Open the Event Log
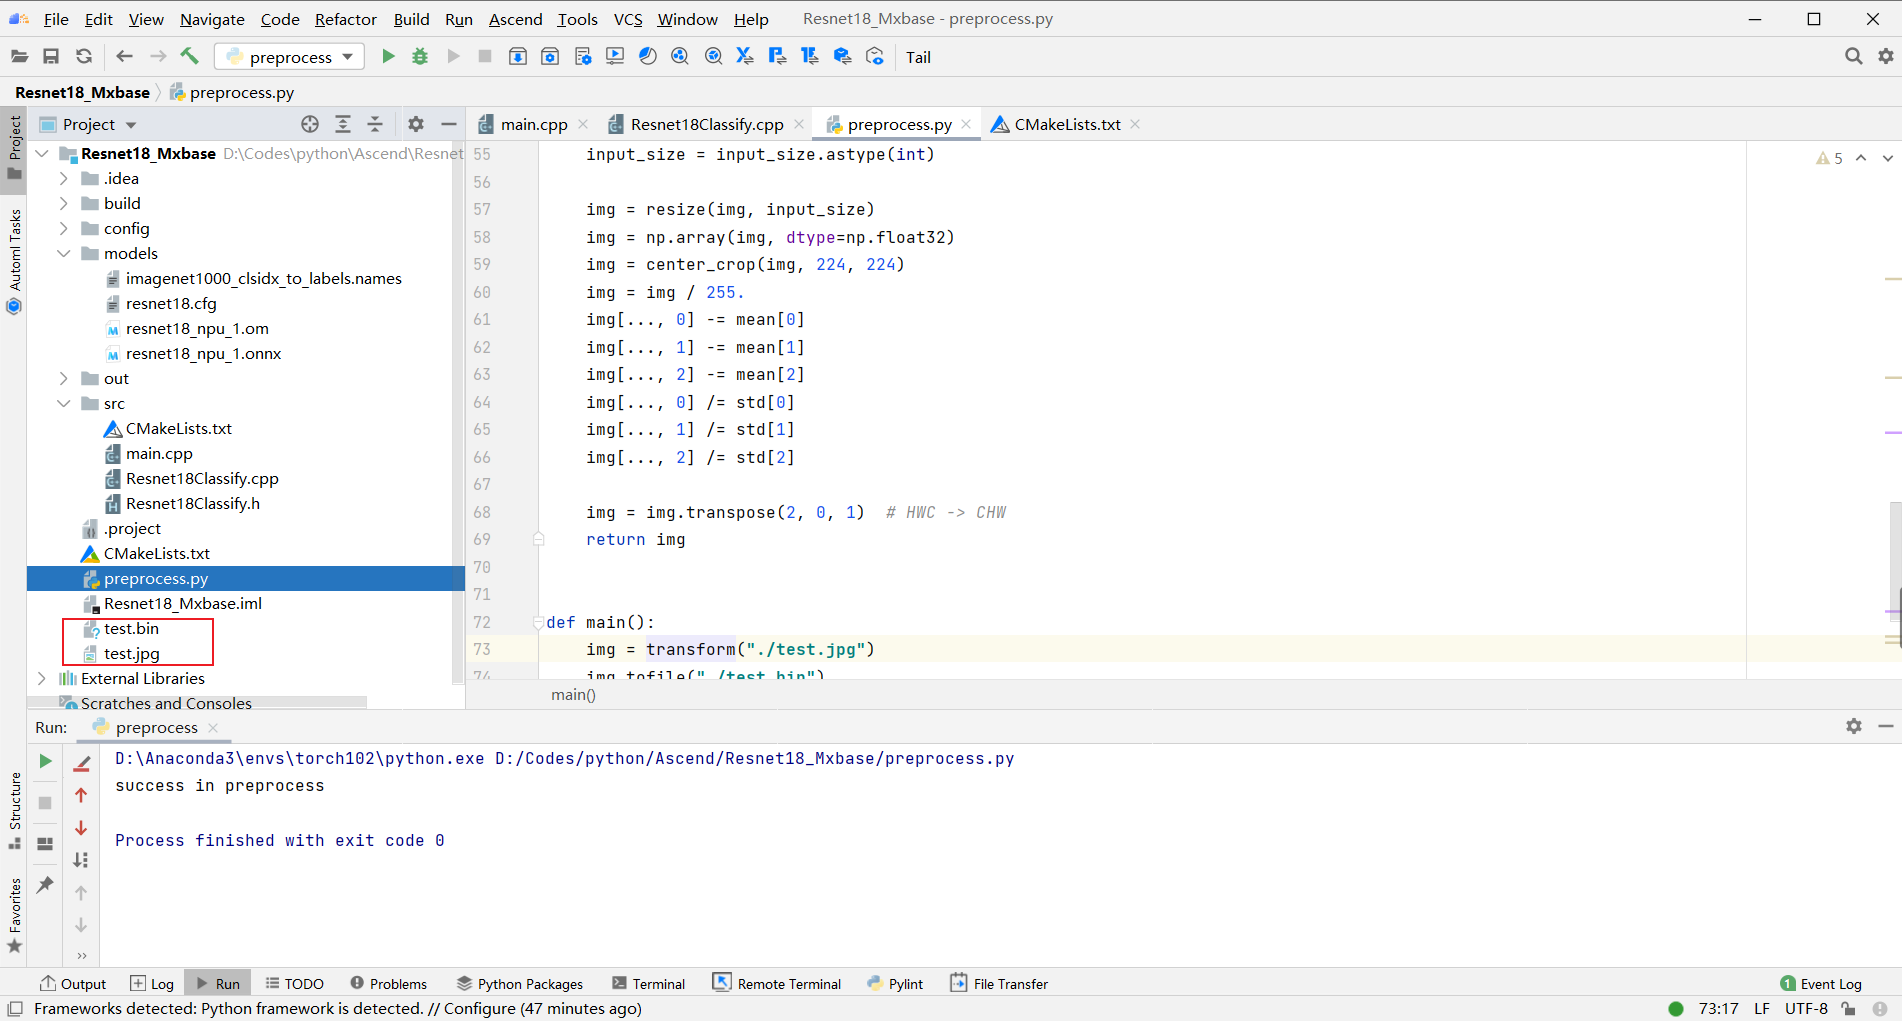 [1821, 983]
